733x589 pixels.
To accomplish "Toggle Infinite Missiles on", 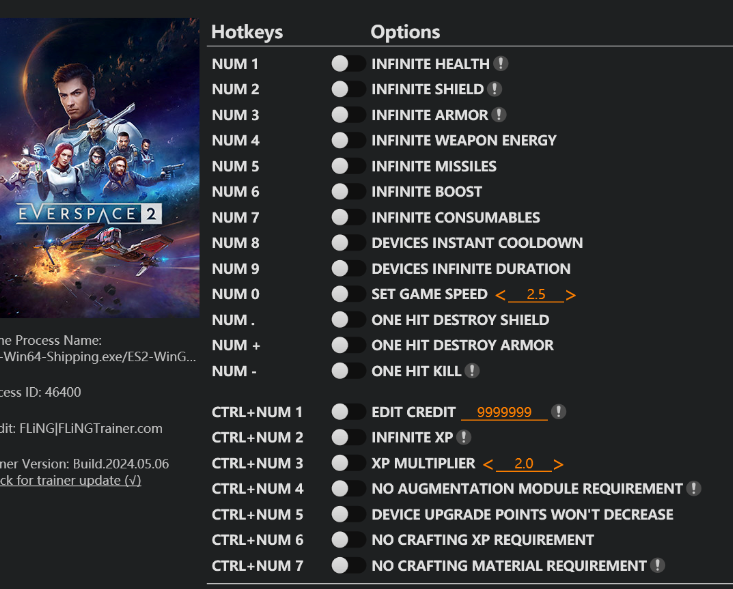I will [347, 166].
